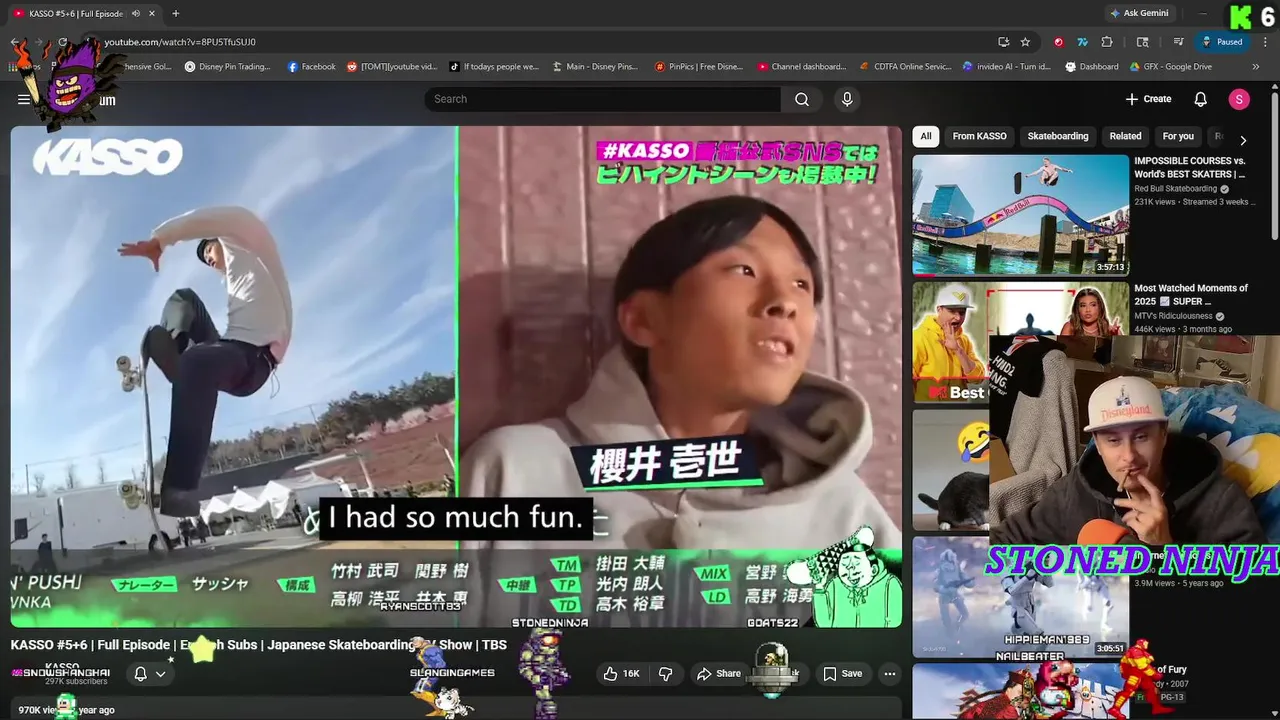Click the video title KASSO #5+6
The image size is (1280, 720).
pos(259,645)
